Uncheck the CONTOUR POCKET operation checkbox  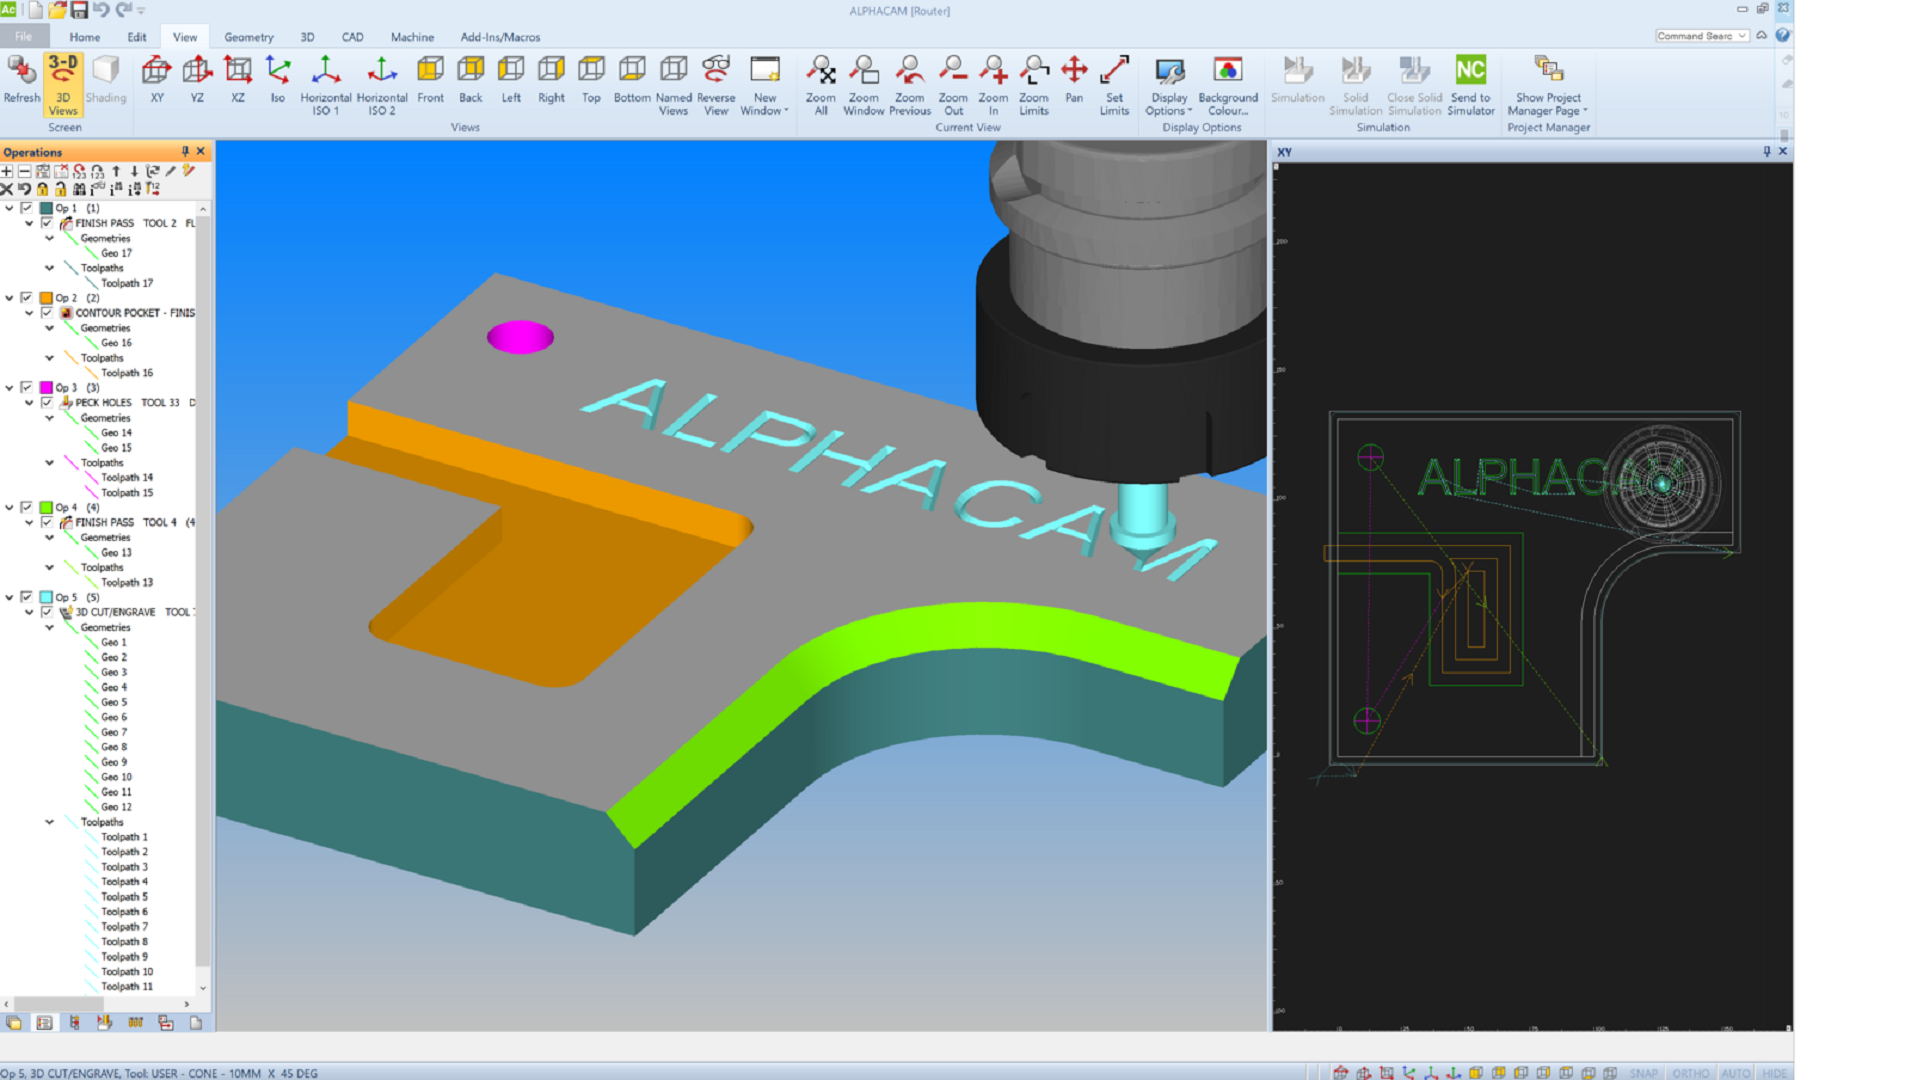click(x=47, y=313)
